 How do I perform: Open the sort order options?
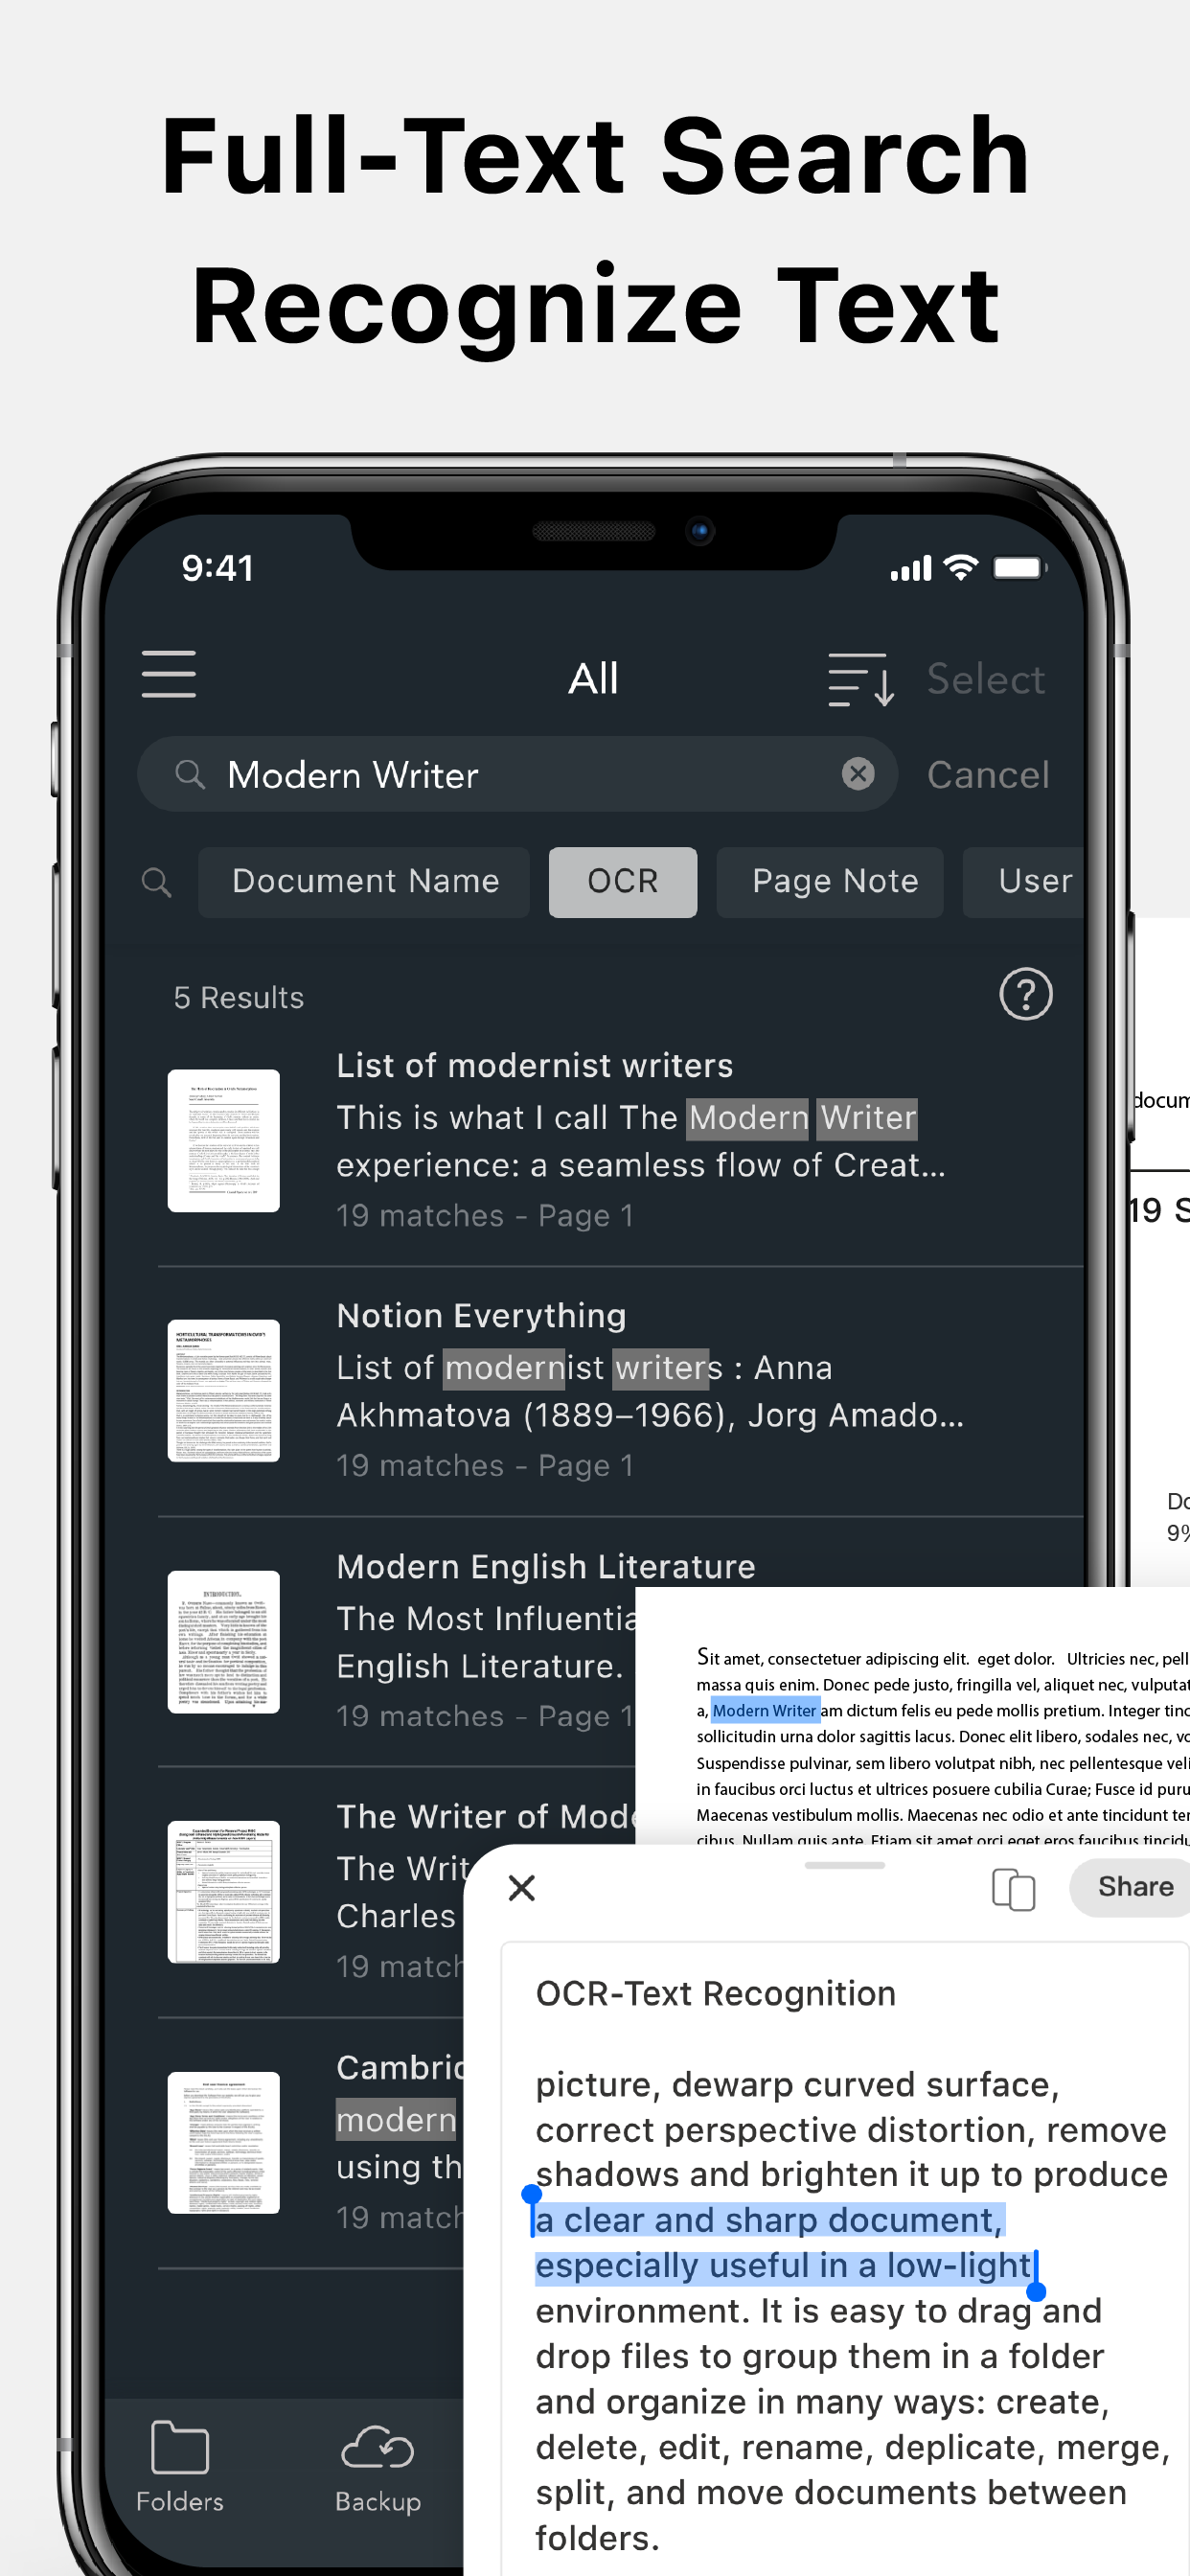tap(861, 679)
